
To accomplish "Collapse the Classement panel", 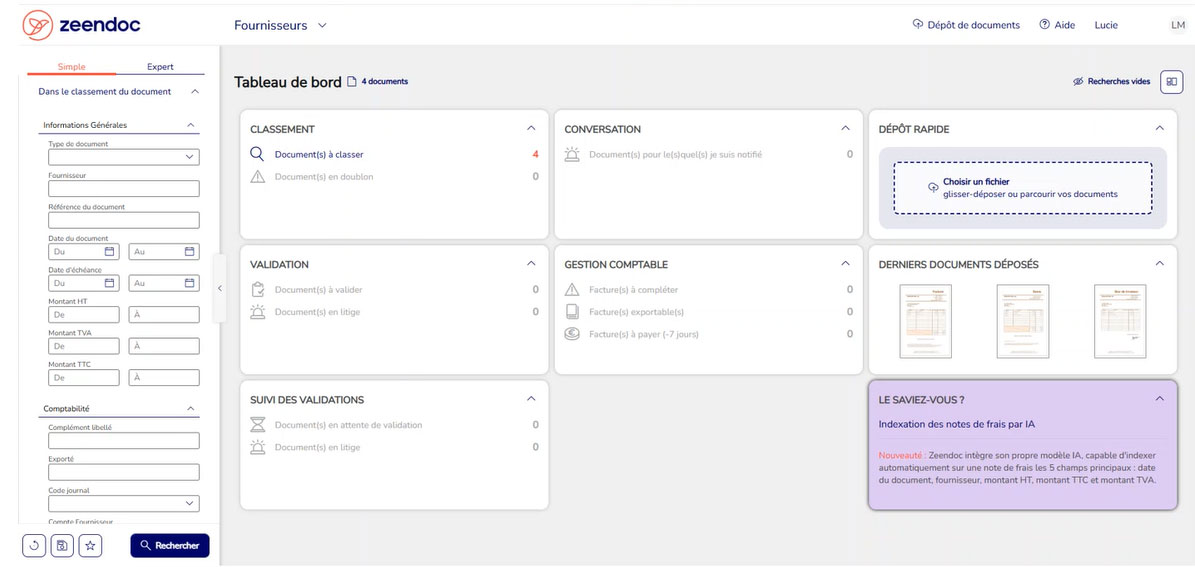I will coord(531,129).
